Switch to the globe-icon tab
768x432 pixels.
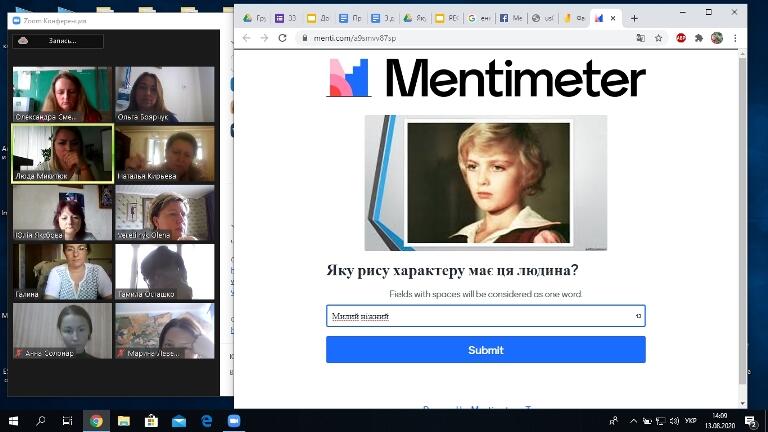coord(542,18)
